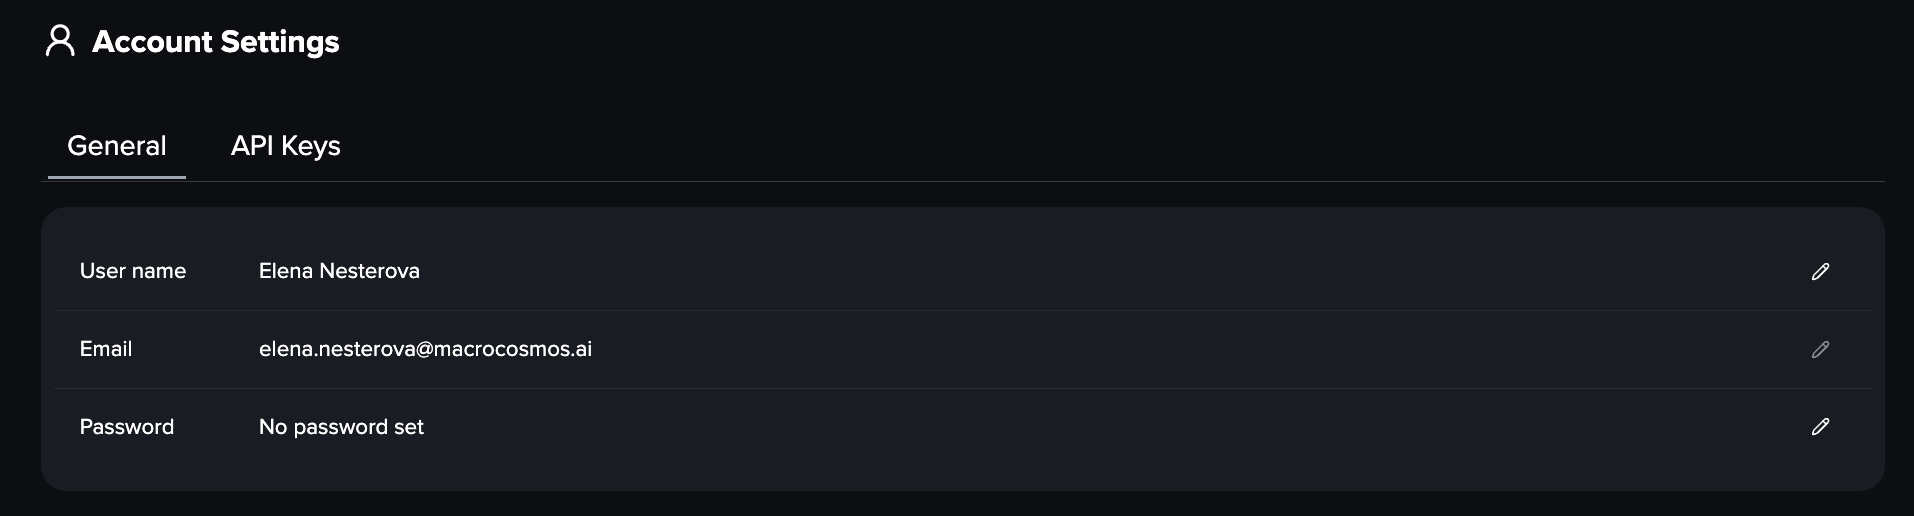Click empty space in the User name row
Viewport: 1914px width, 516px height.
pyautogui.click(x=1100, y=271)
